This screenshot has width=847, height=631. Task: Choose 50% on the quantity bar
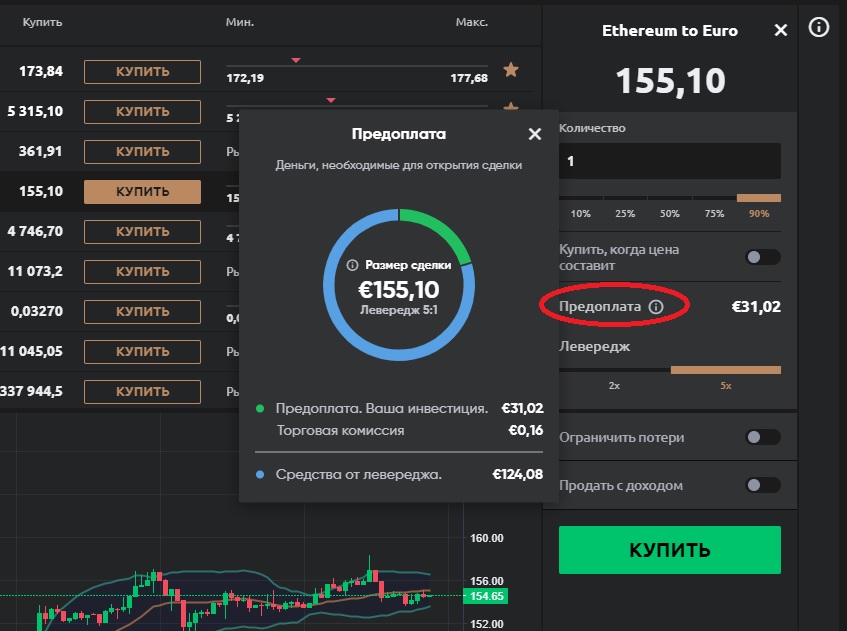tap(670, 214)
